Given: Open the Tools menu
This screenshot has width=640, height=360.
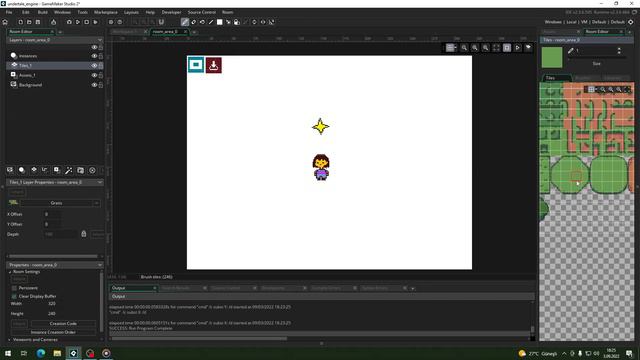Looking at the screenshot, I should point(82,12).
